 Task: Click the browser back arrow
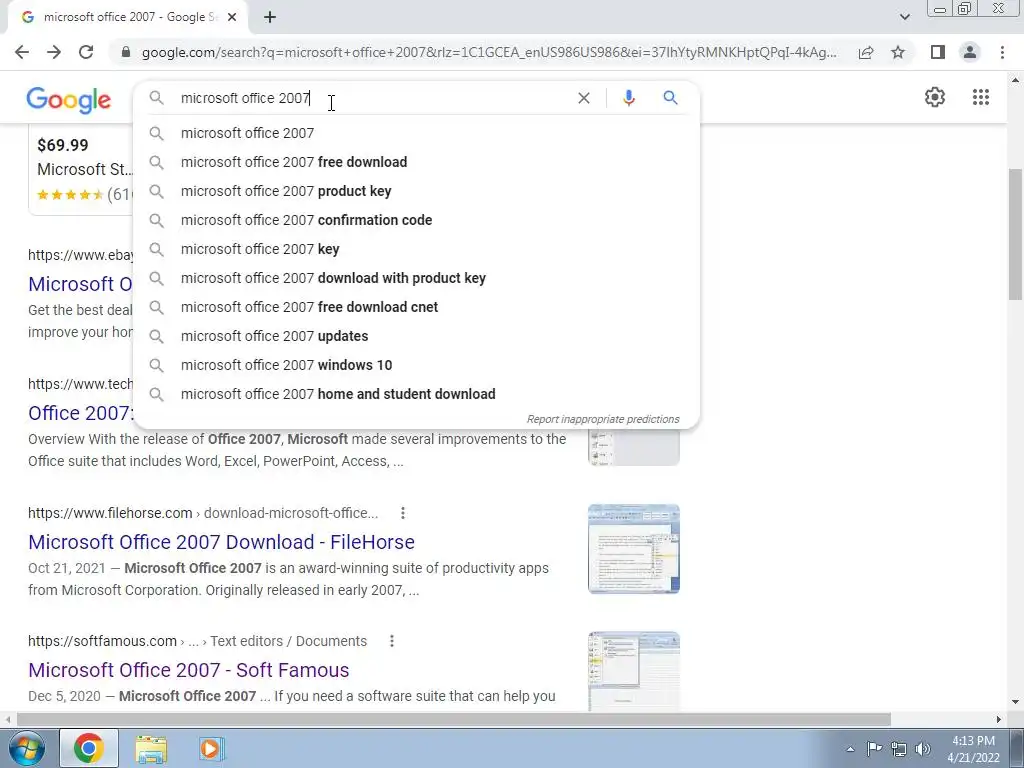coord(22,52)
